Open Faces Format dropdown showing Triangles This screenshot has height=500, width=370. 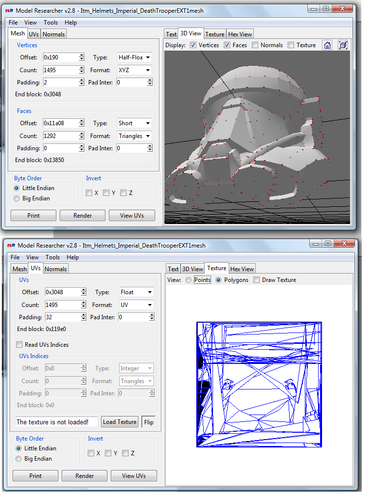click(134, 136)
